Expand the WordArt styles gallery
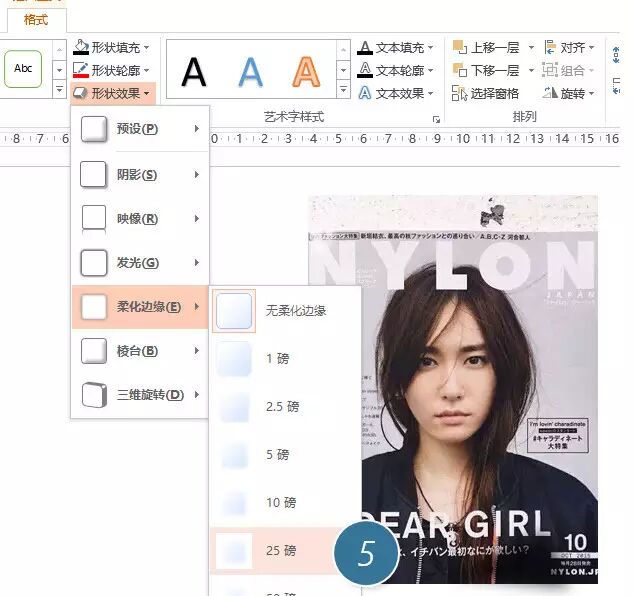 [343, 89]
